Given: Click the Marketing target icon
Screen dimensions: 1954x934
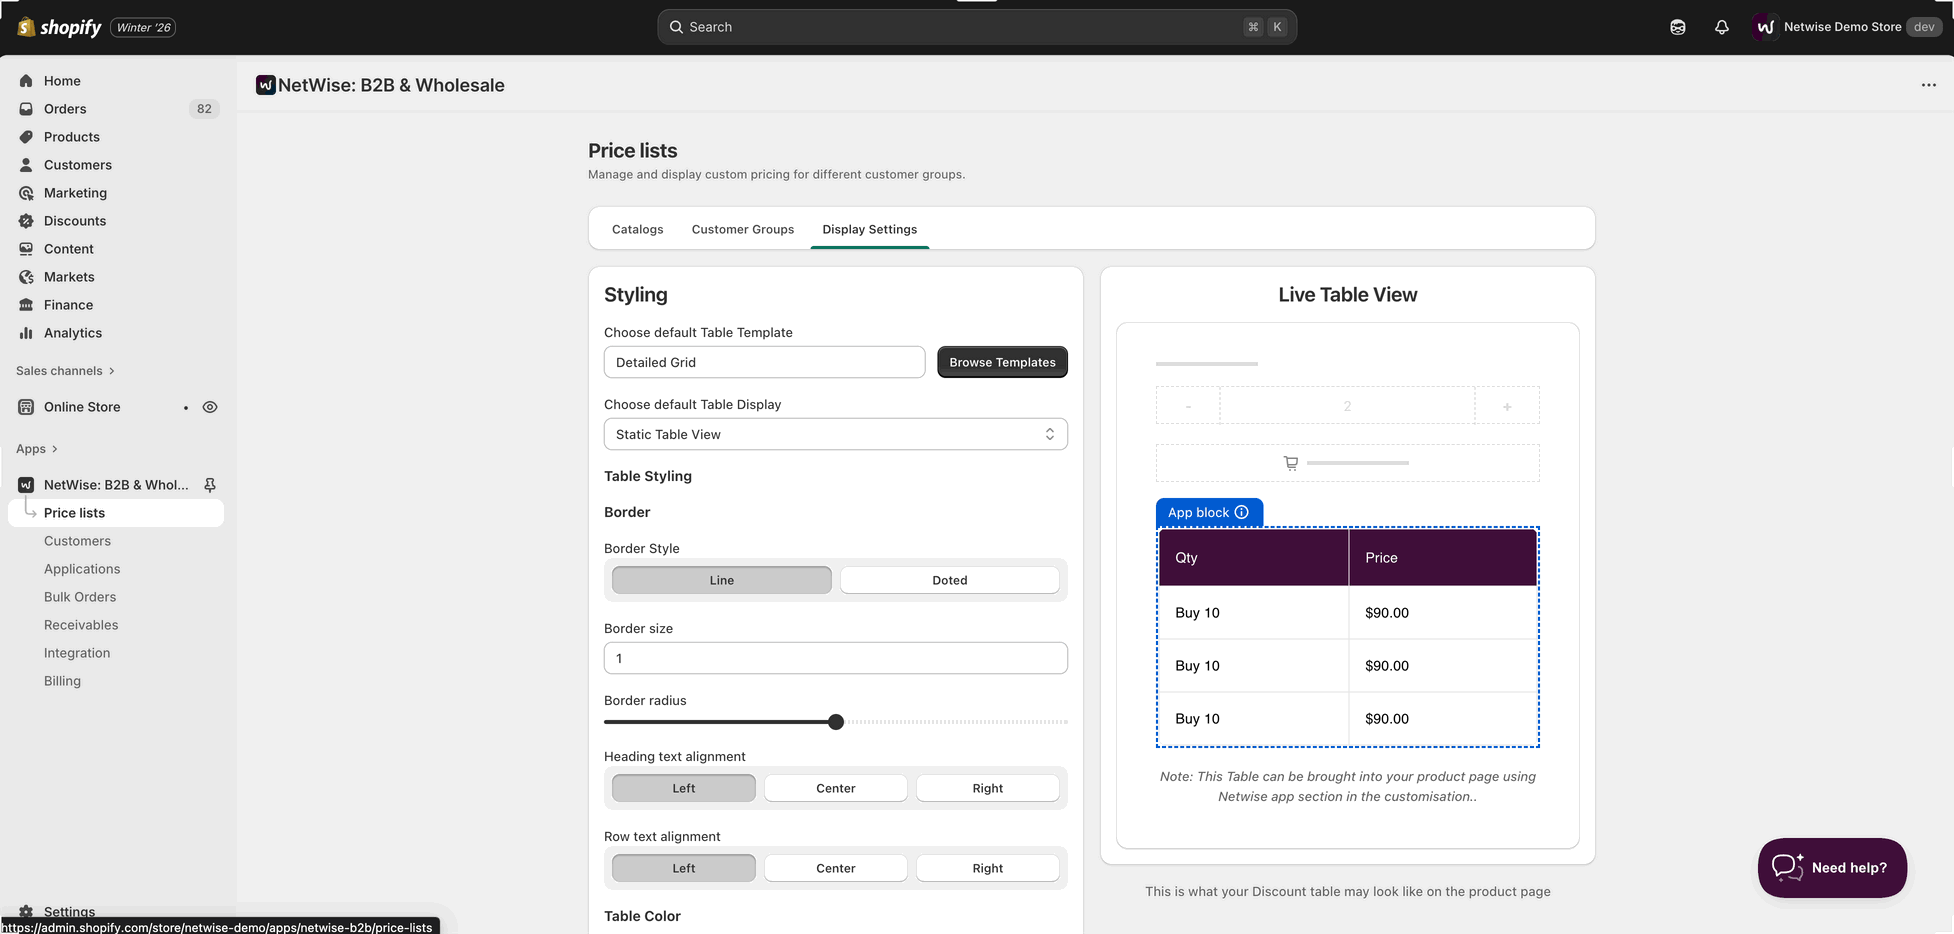Looking at the screenshot, I should (26, 193).
